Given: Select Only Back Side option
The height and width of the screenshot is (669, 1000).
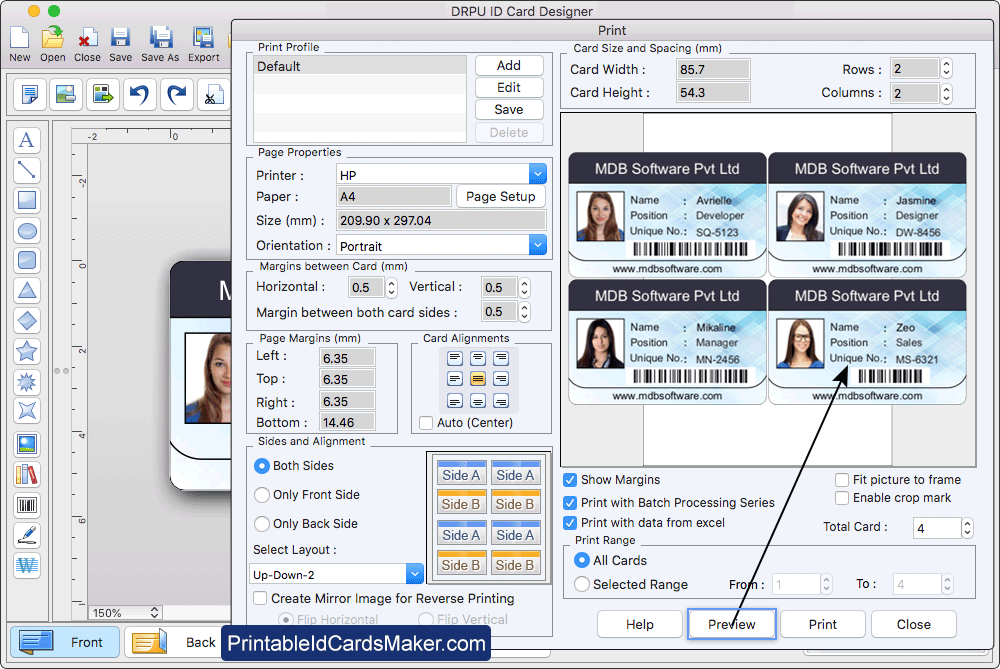Looking at the screenshot, I should pos(261,524).
